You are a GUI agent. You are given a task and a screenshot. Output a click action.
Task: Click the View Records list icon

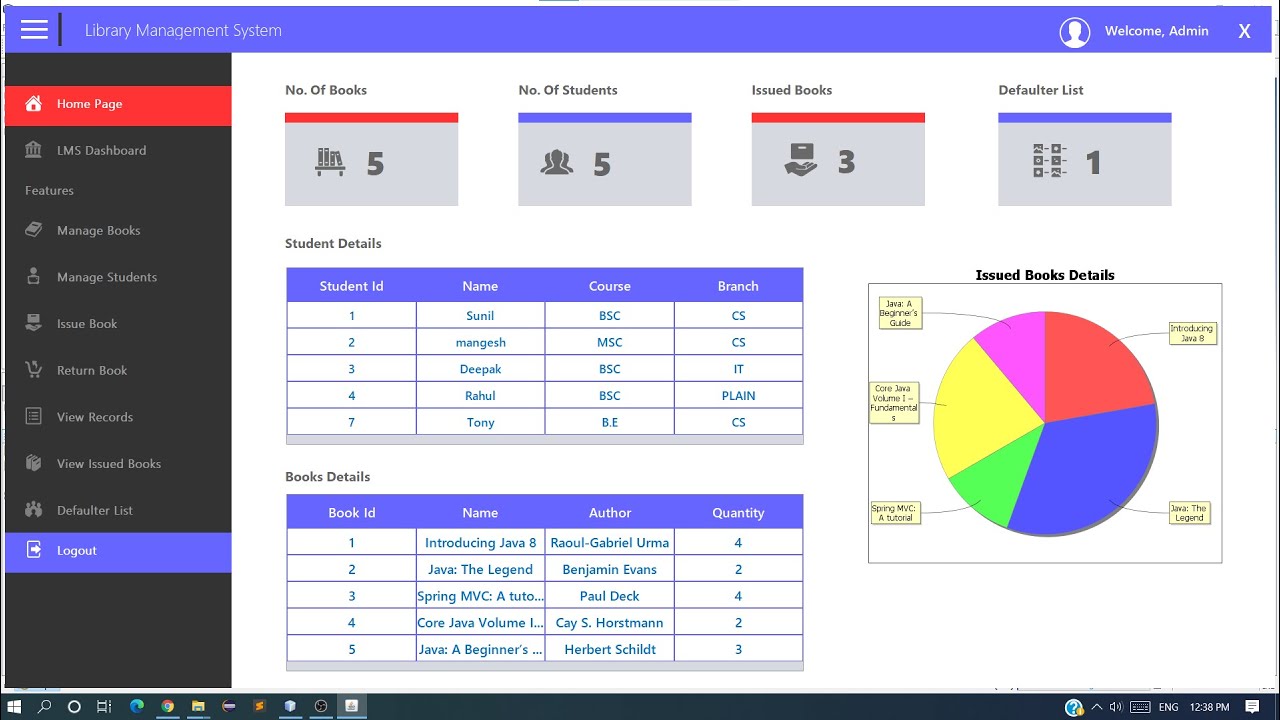[34, 417]
